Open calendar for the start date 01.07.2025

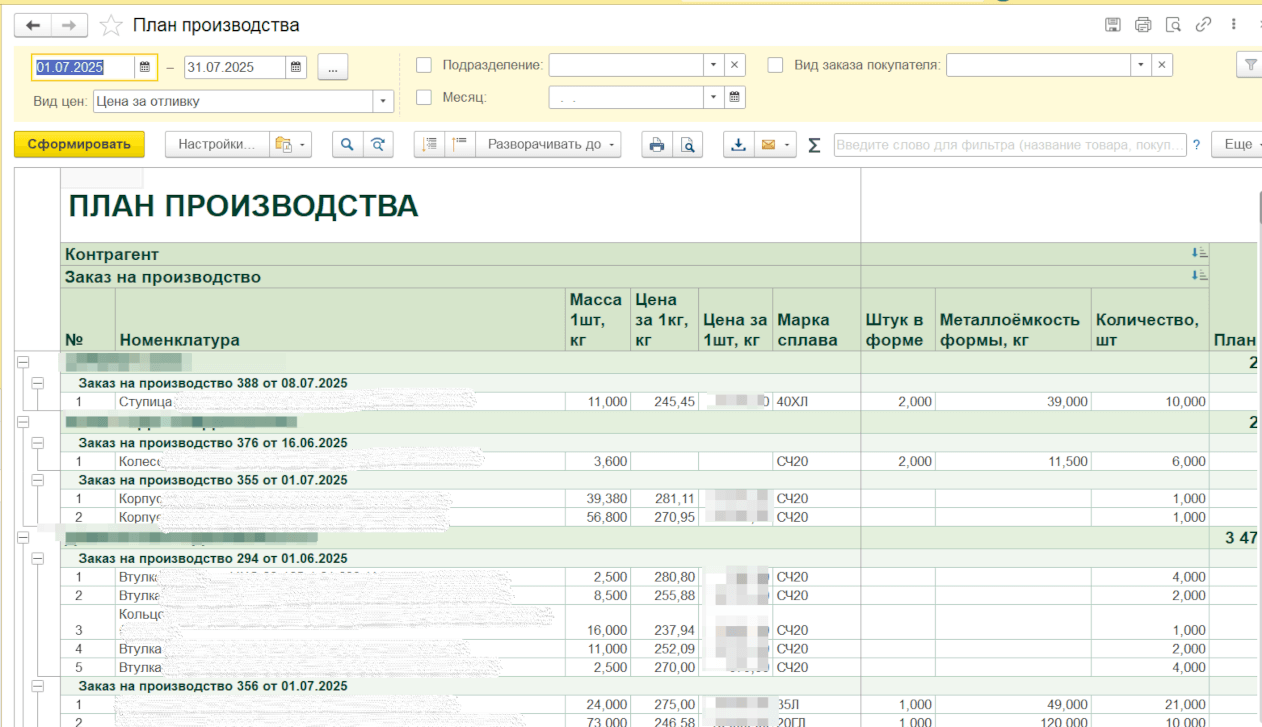coord(145,67)
